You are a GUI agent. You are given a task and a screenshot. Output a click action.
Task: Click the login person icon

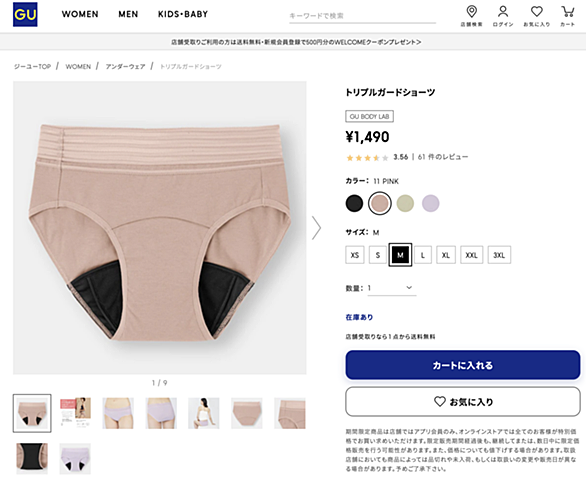pos(503,12)
